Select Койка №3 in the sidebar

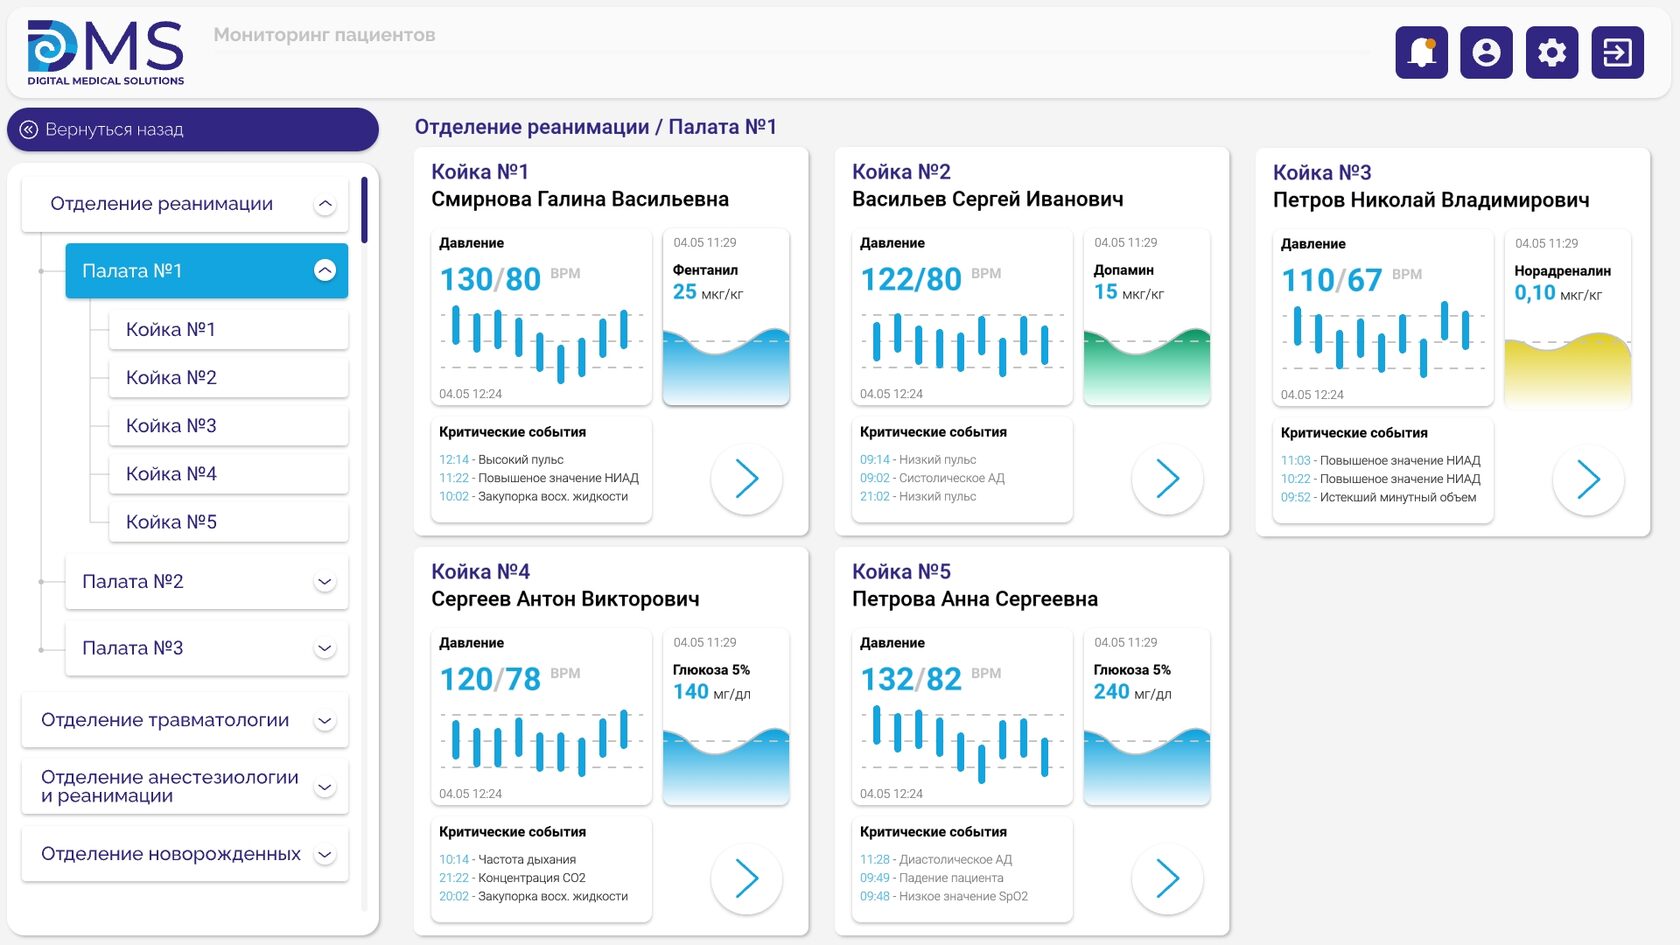[228, 426]
